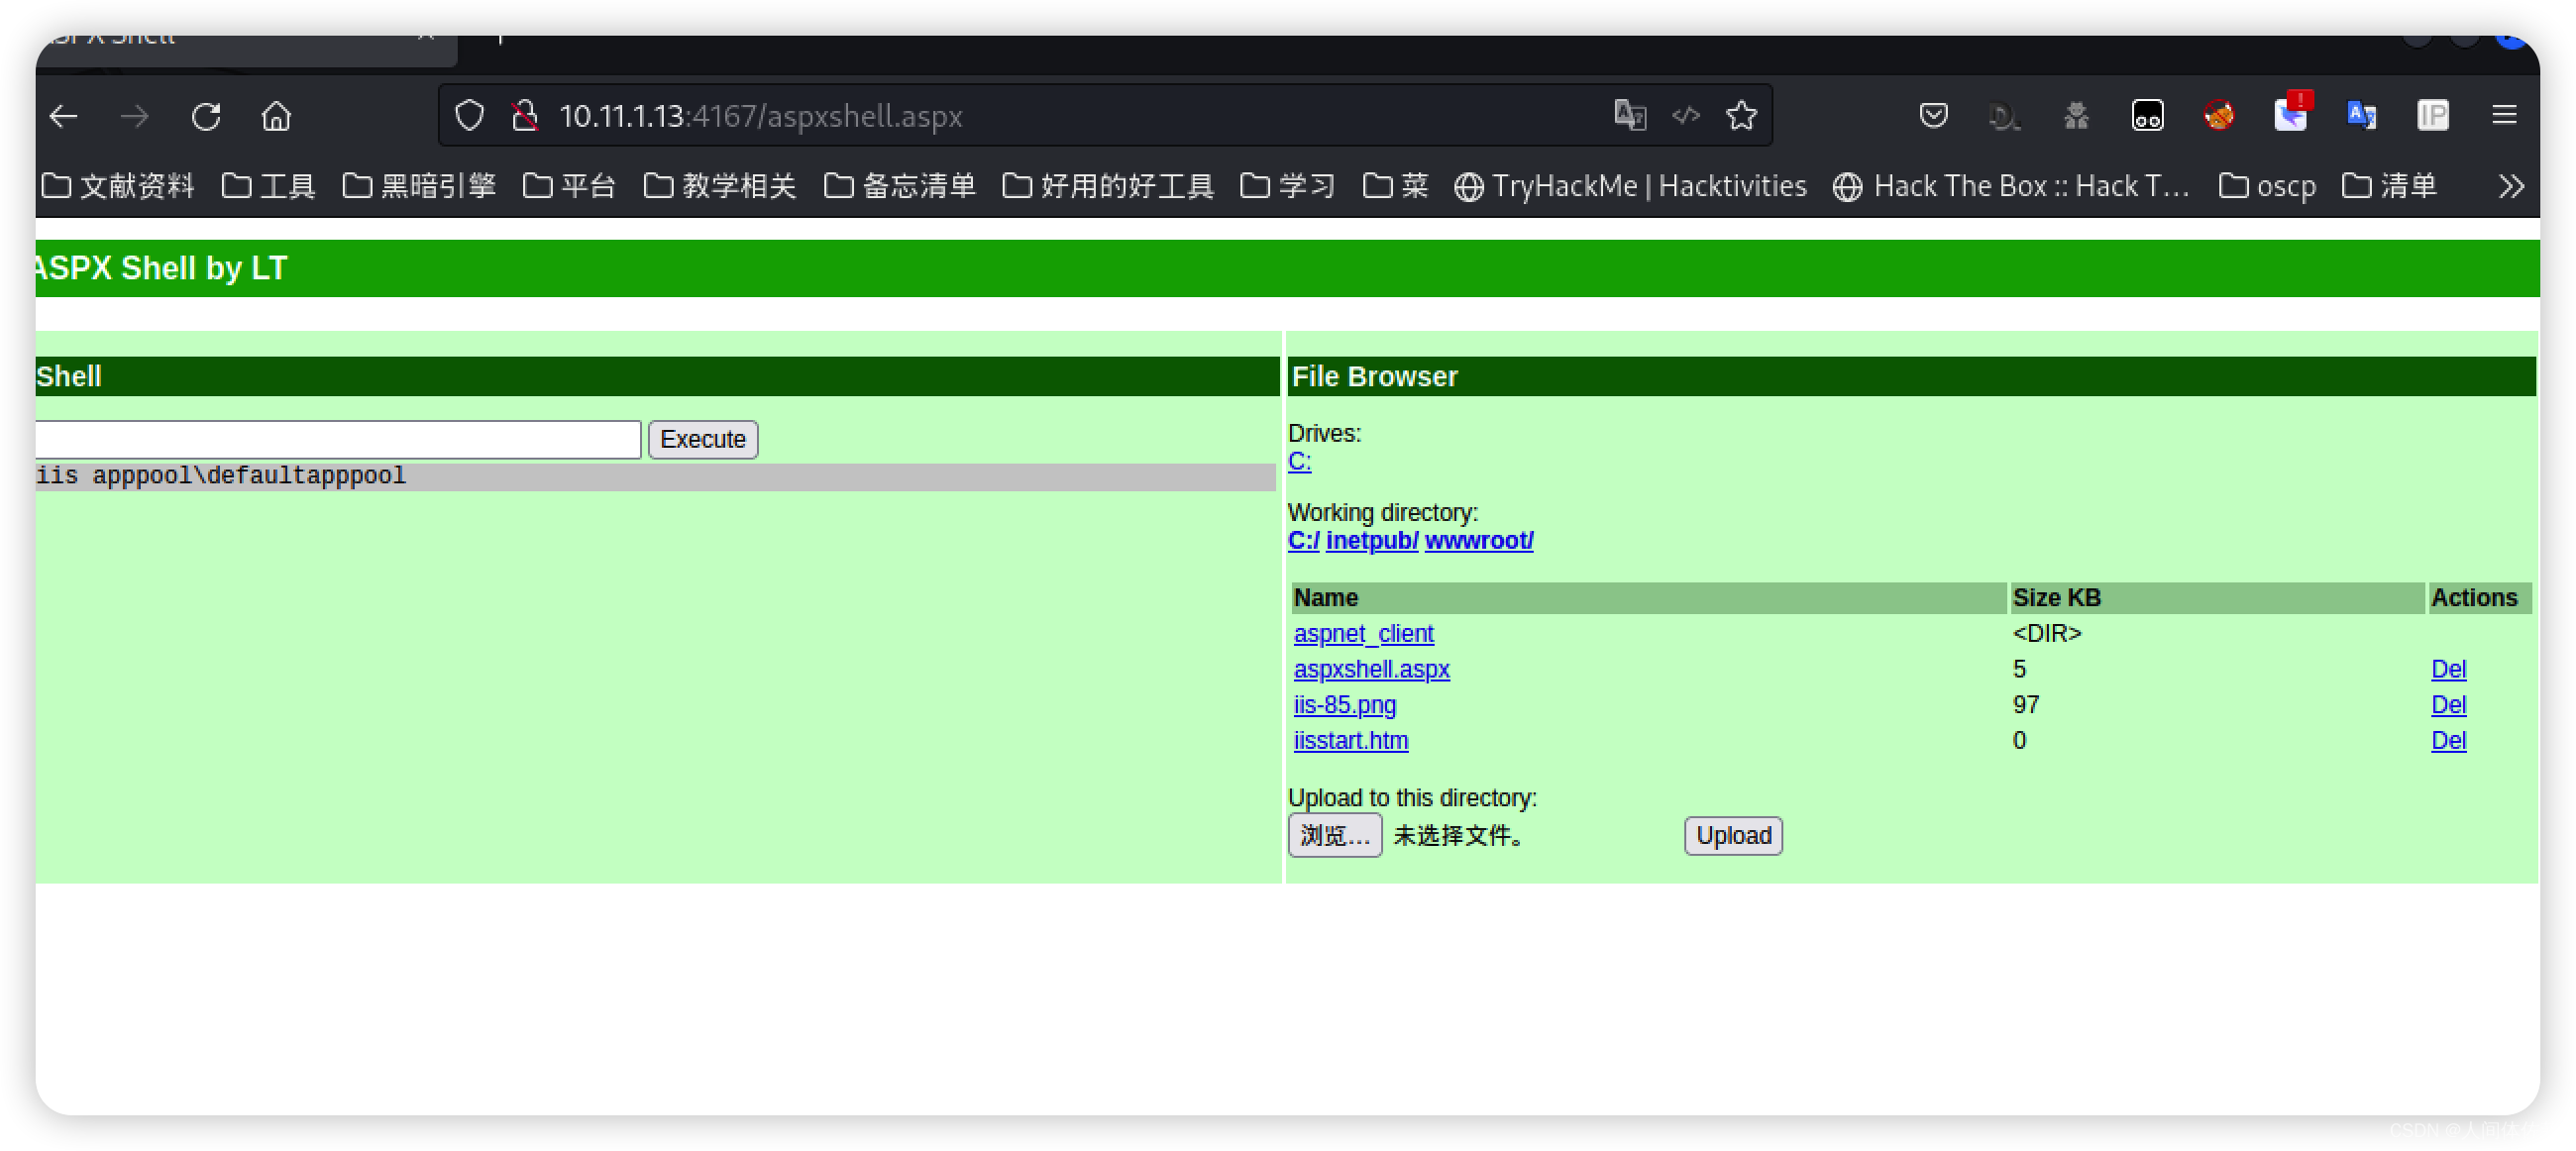The width and height of the screenshot is (2576, 1151).
Task: Open the extension with red notification badge
Action: coord(2291,113)
